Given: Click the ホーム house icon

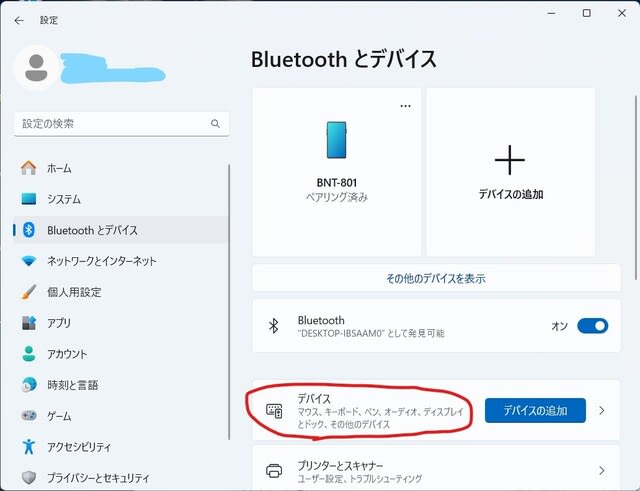Looking at the screenshot, I should click(29, 168).
